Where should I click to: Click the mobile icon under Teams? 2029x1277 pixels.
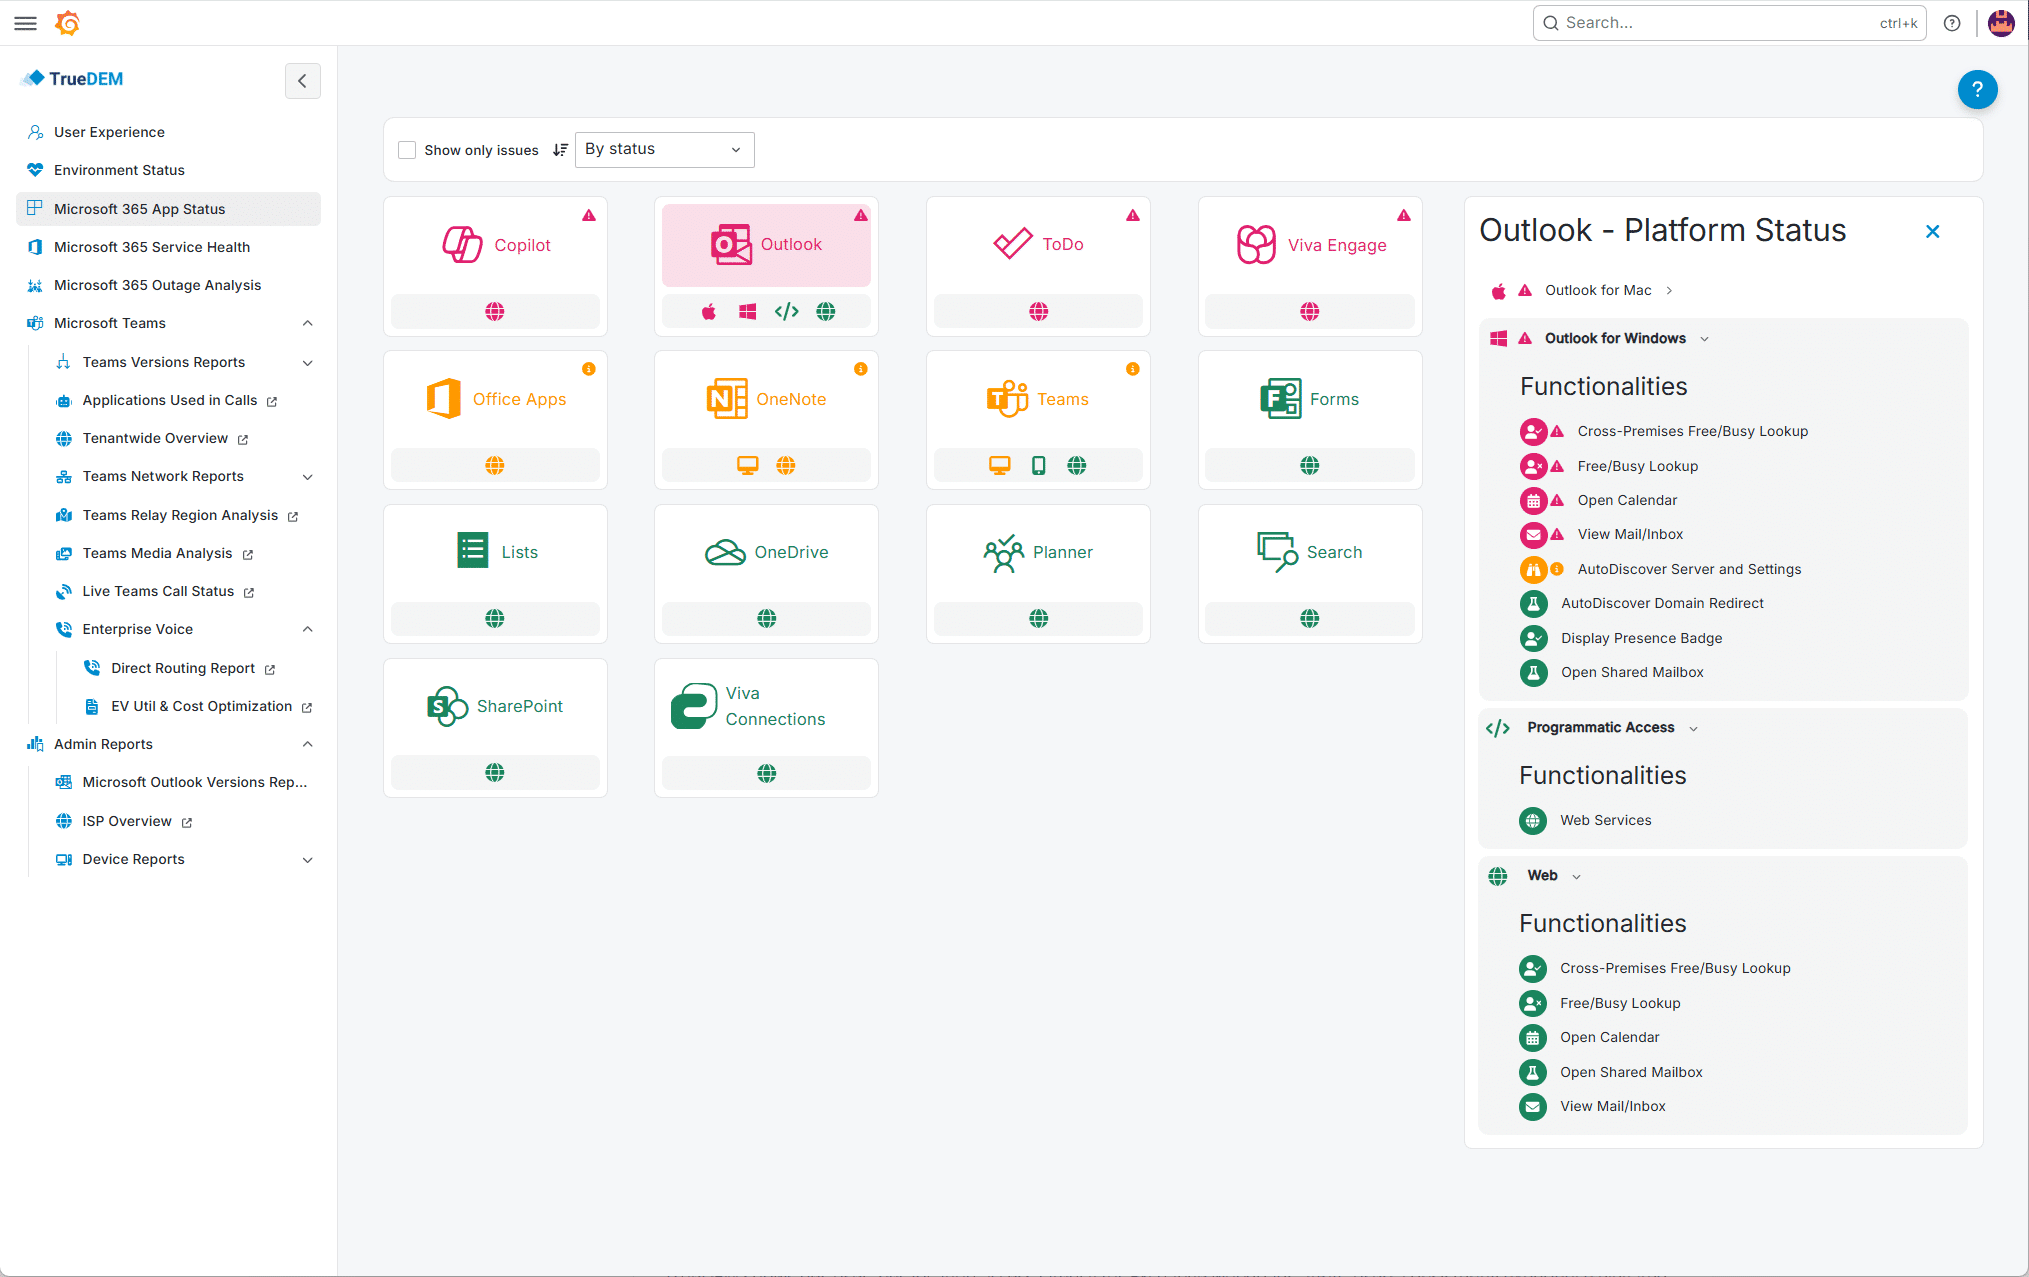click(x=1039, y=465)
